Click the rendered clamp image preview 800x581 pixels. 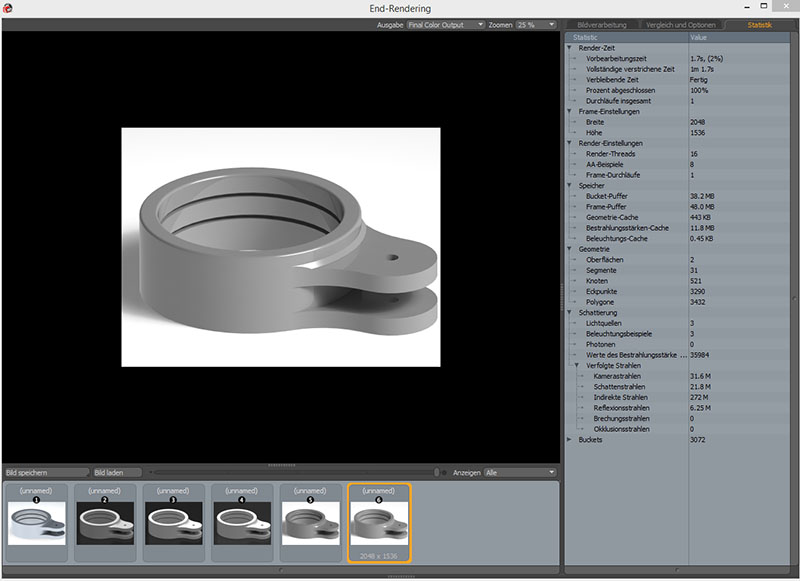pos(281,247)
